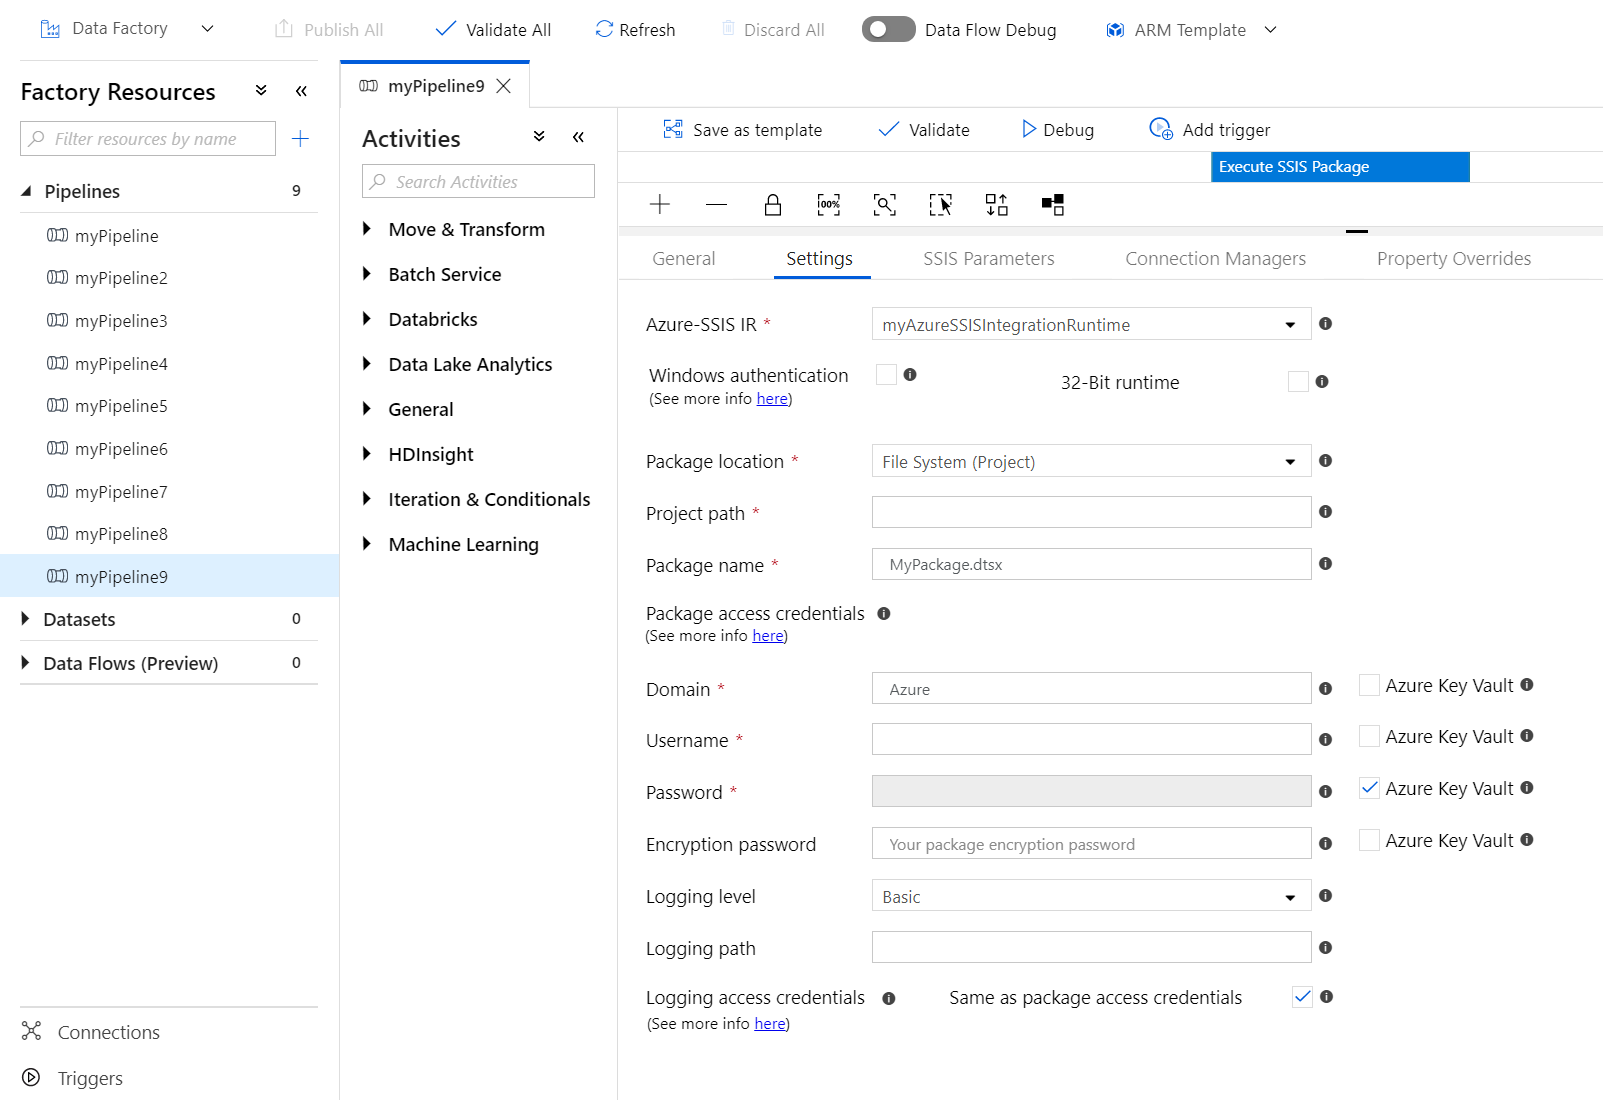Toggle Data Flow Debug switch
Viewport: 1603px width, 1100px height.
click(x=888, y=30)
